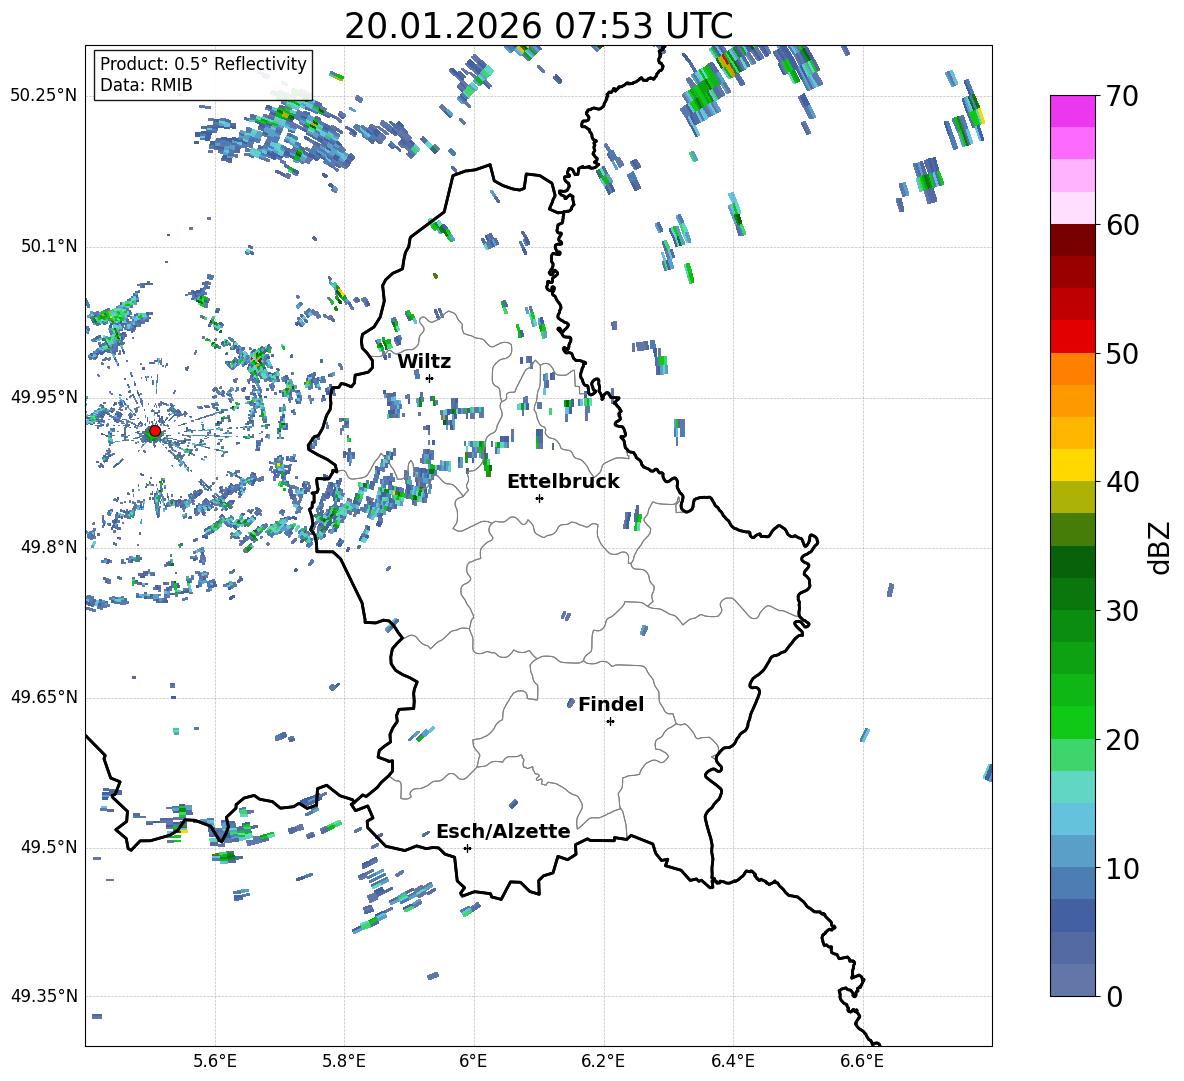Pick the bright red colorbar swatch above 50
Screen dimensions: 1184x1081
pos(1073,336)
